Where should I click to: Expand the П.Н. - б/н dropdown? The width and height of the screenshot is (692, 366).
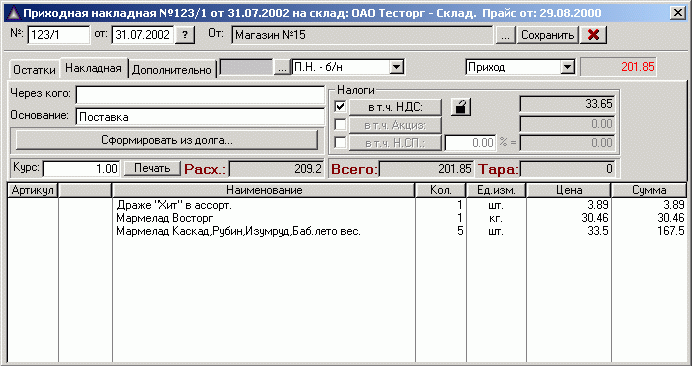pyautogui.click(x=397, y=68)
